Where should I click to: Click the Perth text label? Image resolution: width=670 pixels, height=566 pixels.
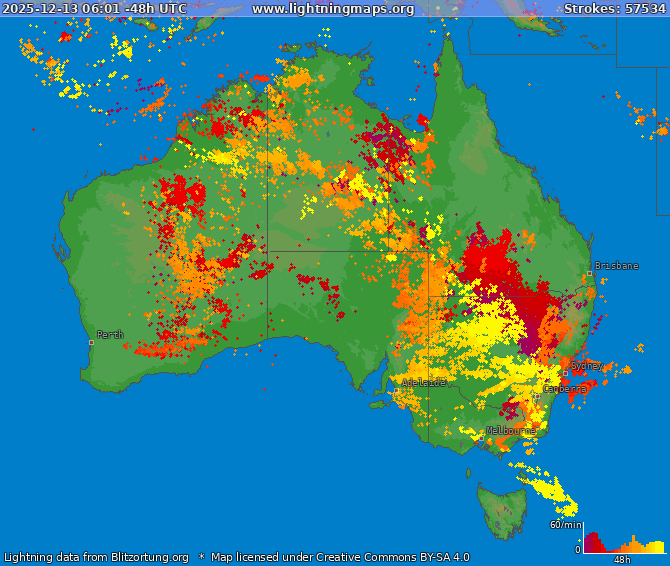110,334
